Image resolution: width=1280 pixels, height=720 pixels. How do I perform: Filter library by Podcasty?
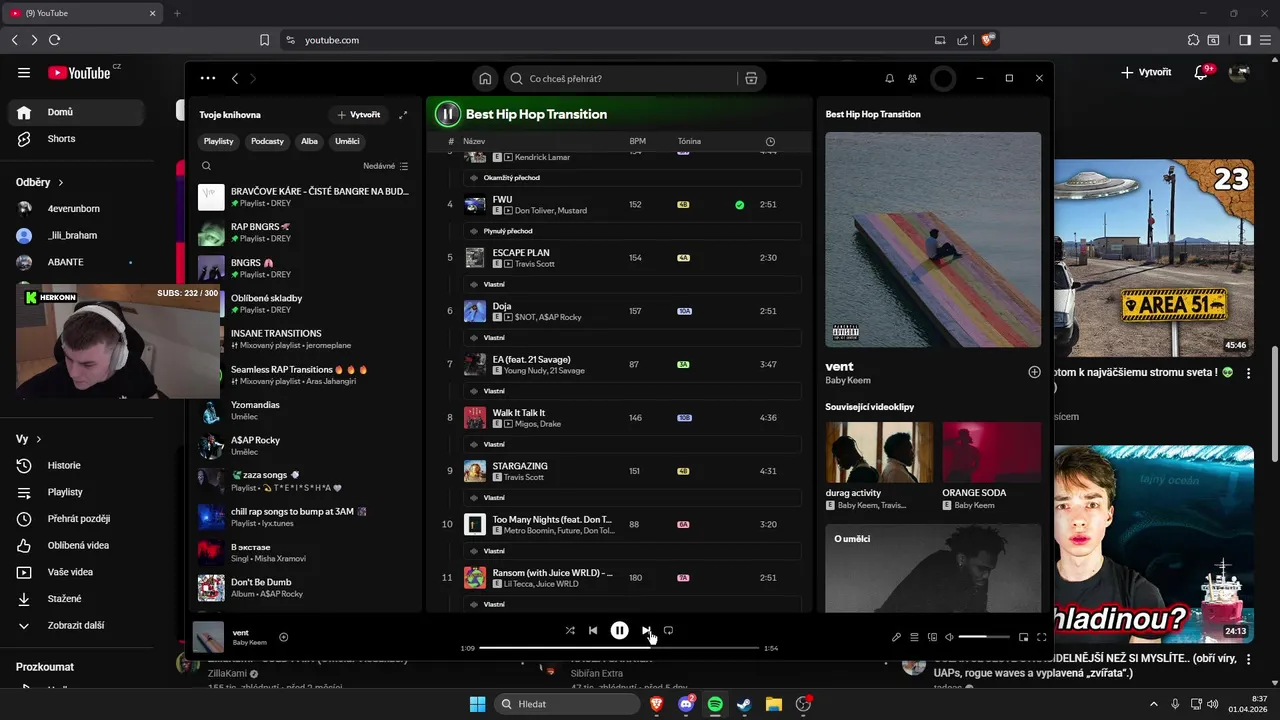point(267,141)
